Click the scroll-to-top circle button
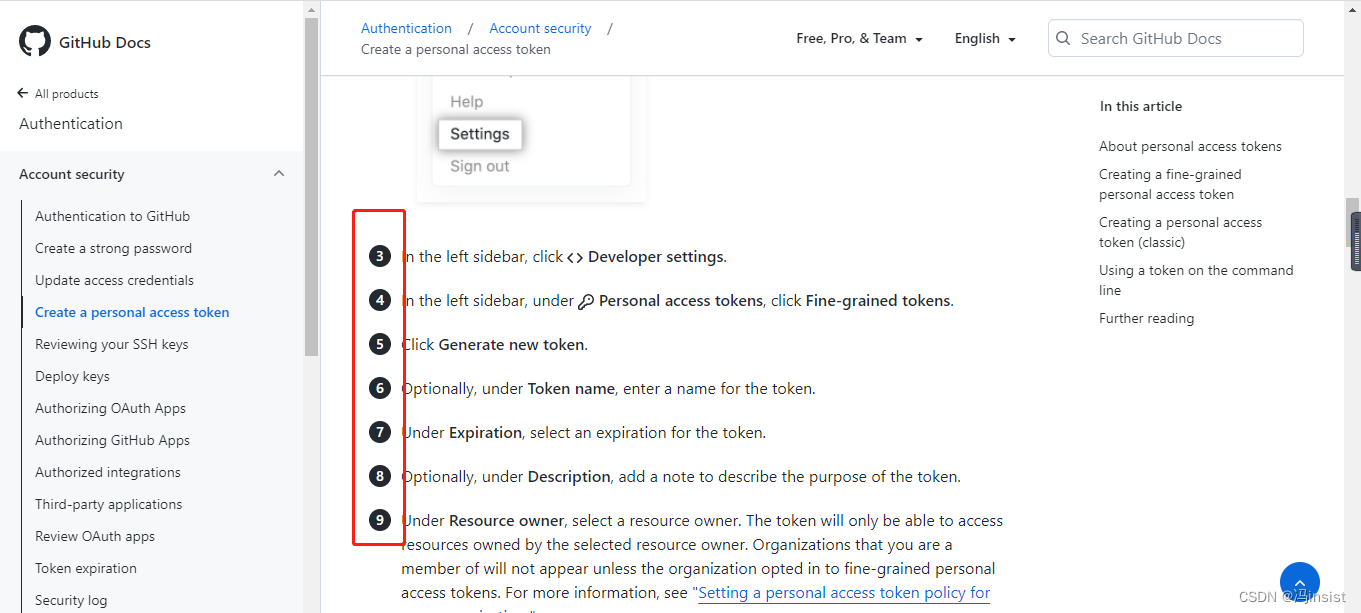The image size is (1361, 613). coord(1299,580)
